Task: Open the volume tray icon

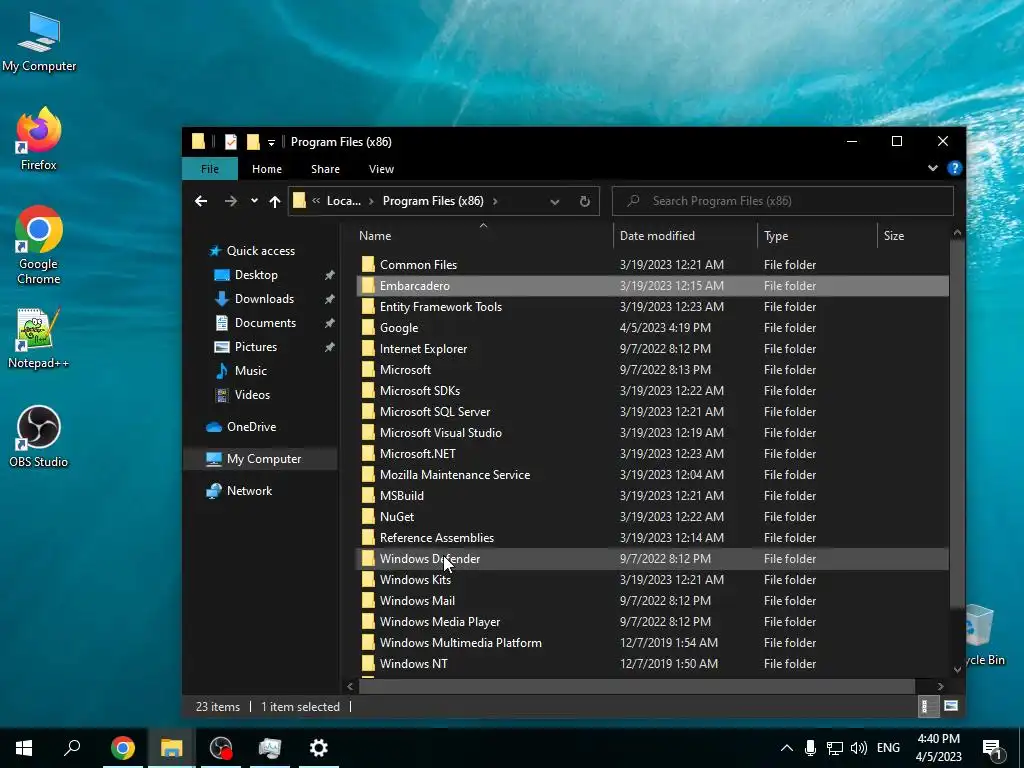Action: point(858,748)
